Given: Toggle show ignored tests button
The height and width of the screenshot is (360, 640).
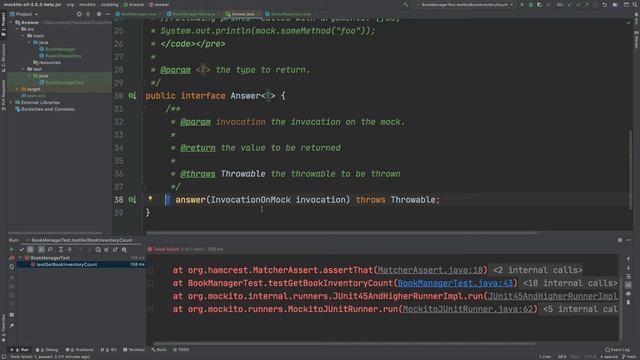Looking at the screenshot, I should [x=30, y=249].
